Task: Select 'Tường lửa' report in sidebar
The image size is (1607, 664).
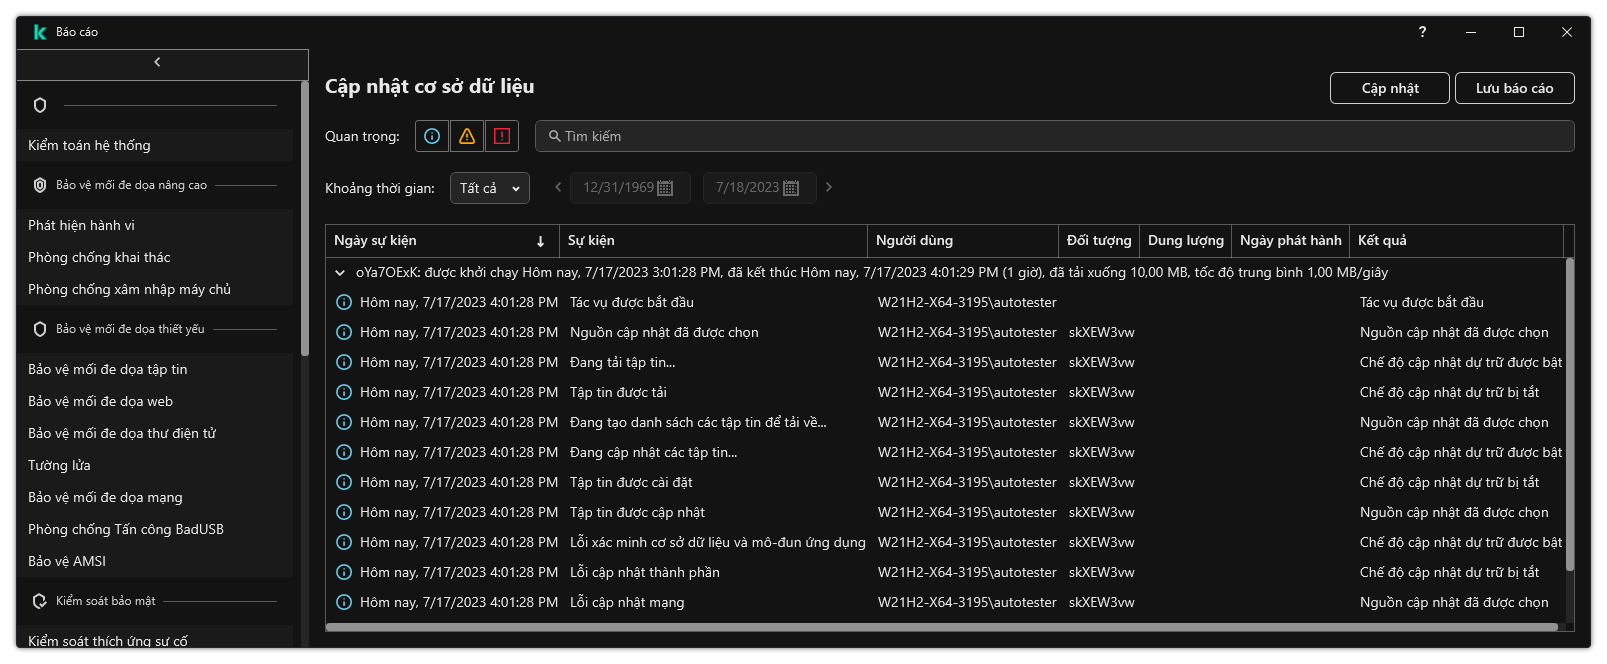Action: tap(59, 465)
